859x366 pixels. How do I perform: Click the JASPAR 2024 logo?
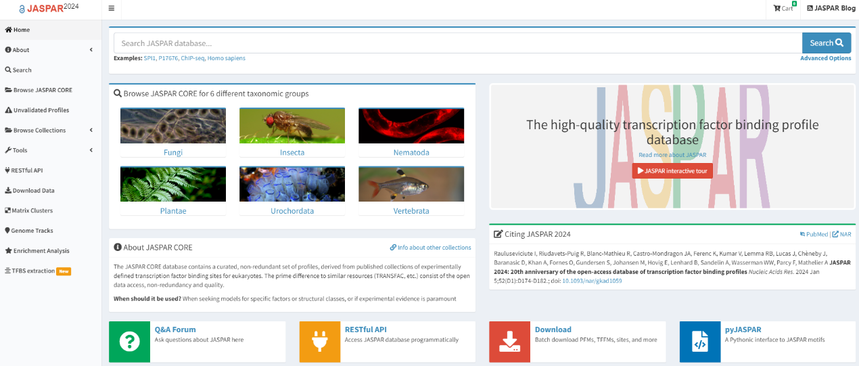tap(48, 9)
